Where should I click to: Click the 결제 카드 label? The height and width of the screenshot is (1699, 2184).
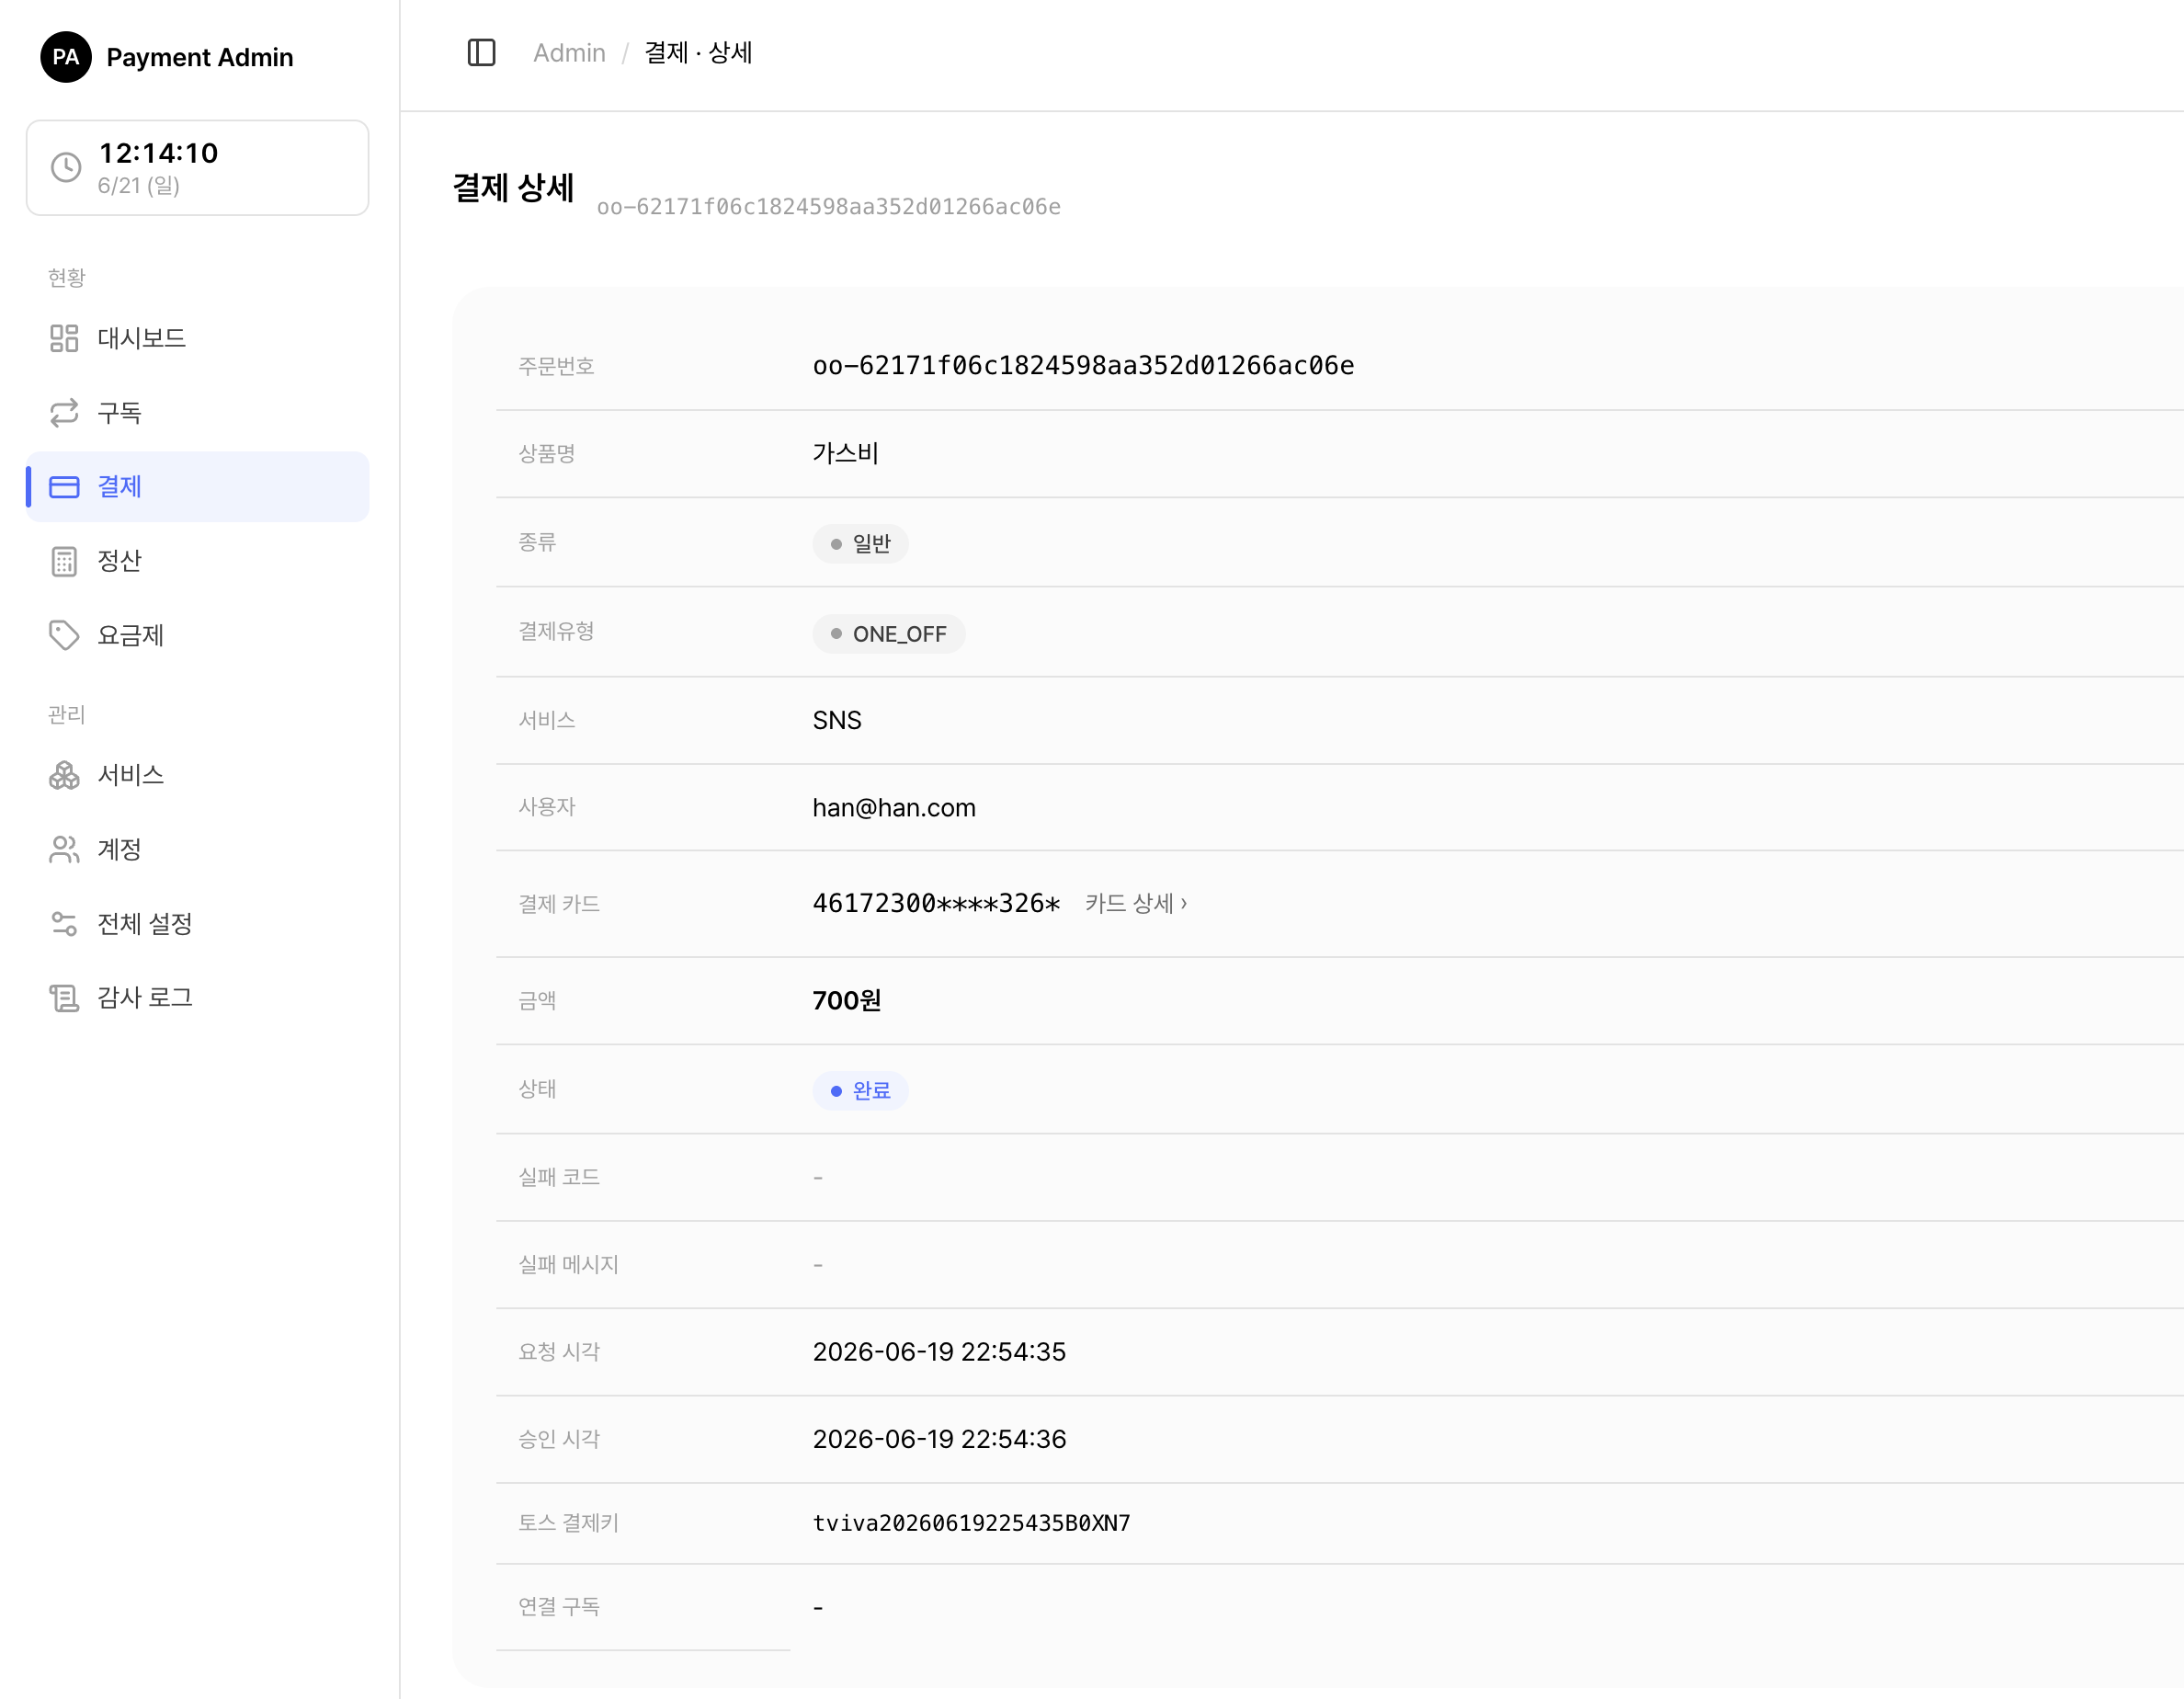559,905
